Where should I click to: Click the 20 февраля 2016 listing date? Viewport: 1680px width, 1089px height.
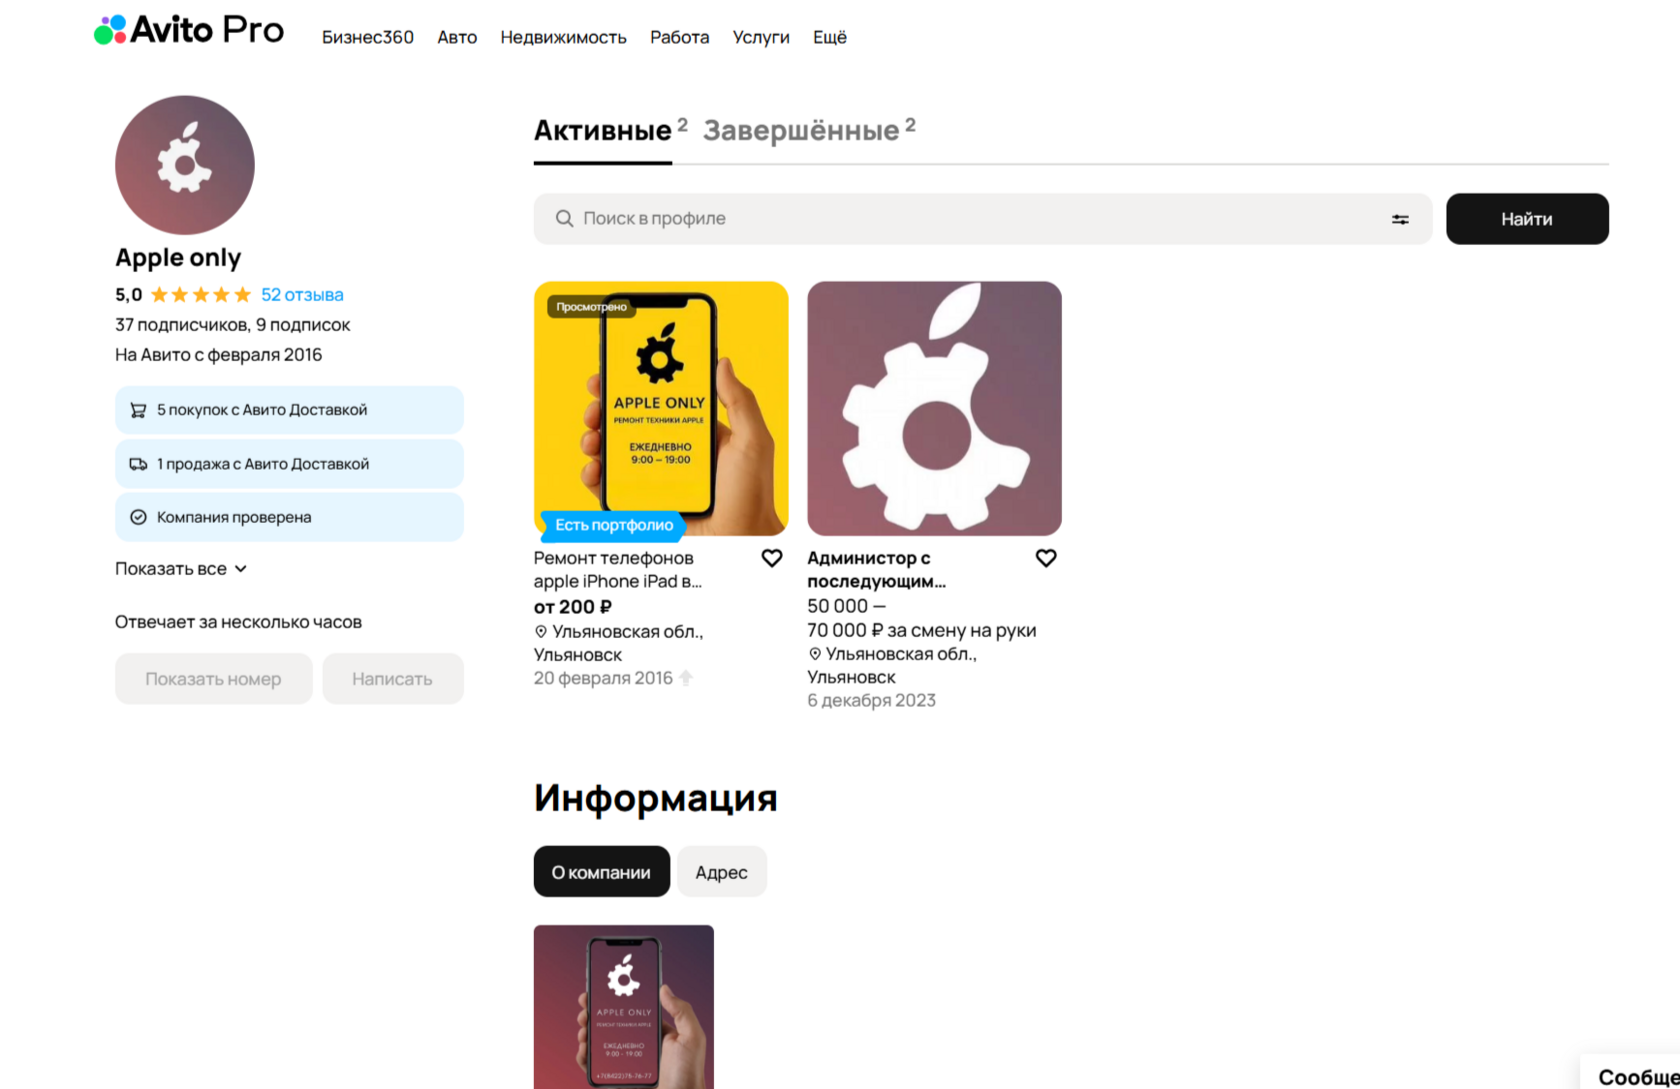(x=603, y=678)
